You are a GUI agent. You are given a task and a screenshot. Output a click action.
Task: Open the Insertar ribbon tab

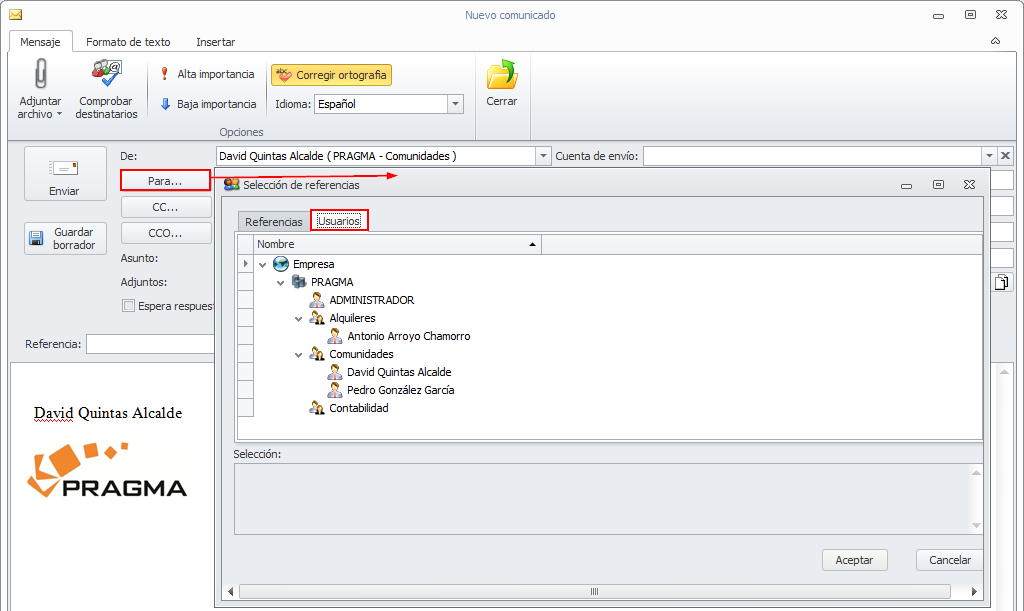click(x=216, y=42)
